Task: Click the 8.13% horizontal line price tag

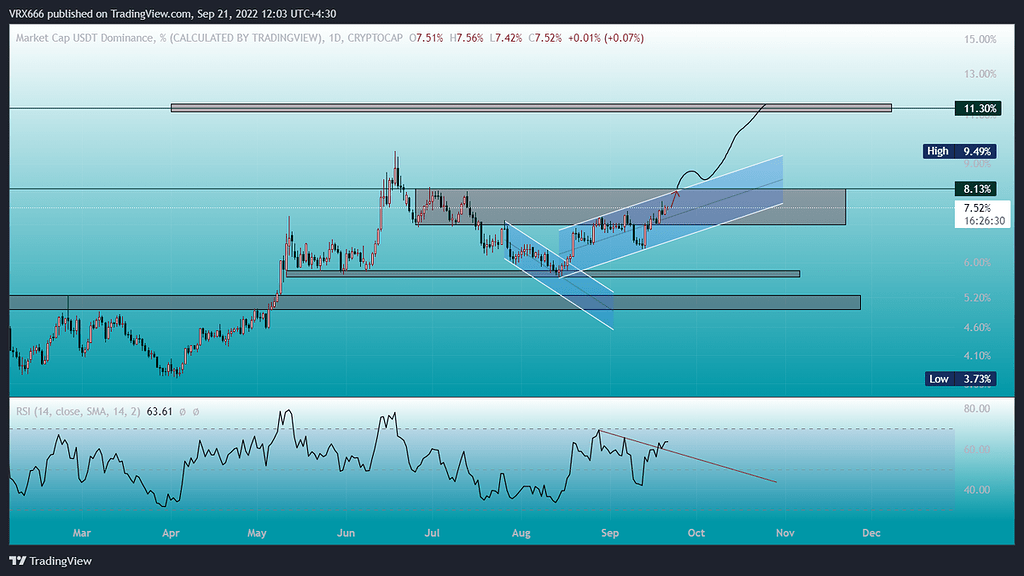Action: (976, 188)
